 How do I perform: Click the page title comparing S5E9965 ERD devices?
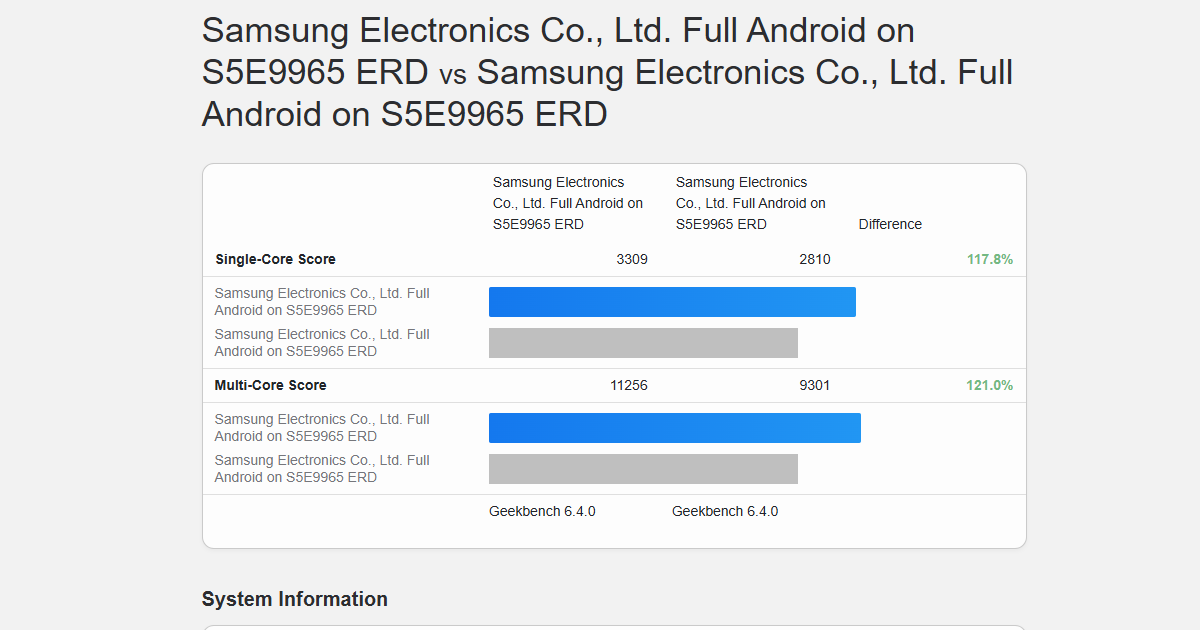pyautogui.click(x=607, y=72)
